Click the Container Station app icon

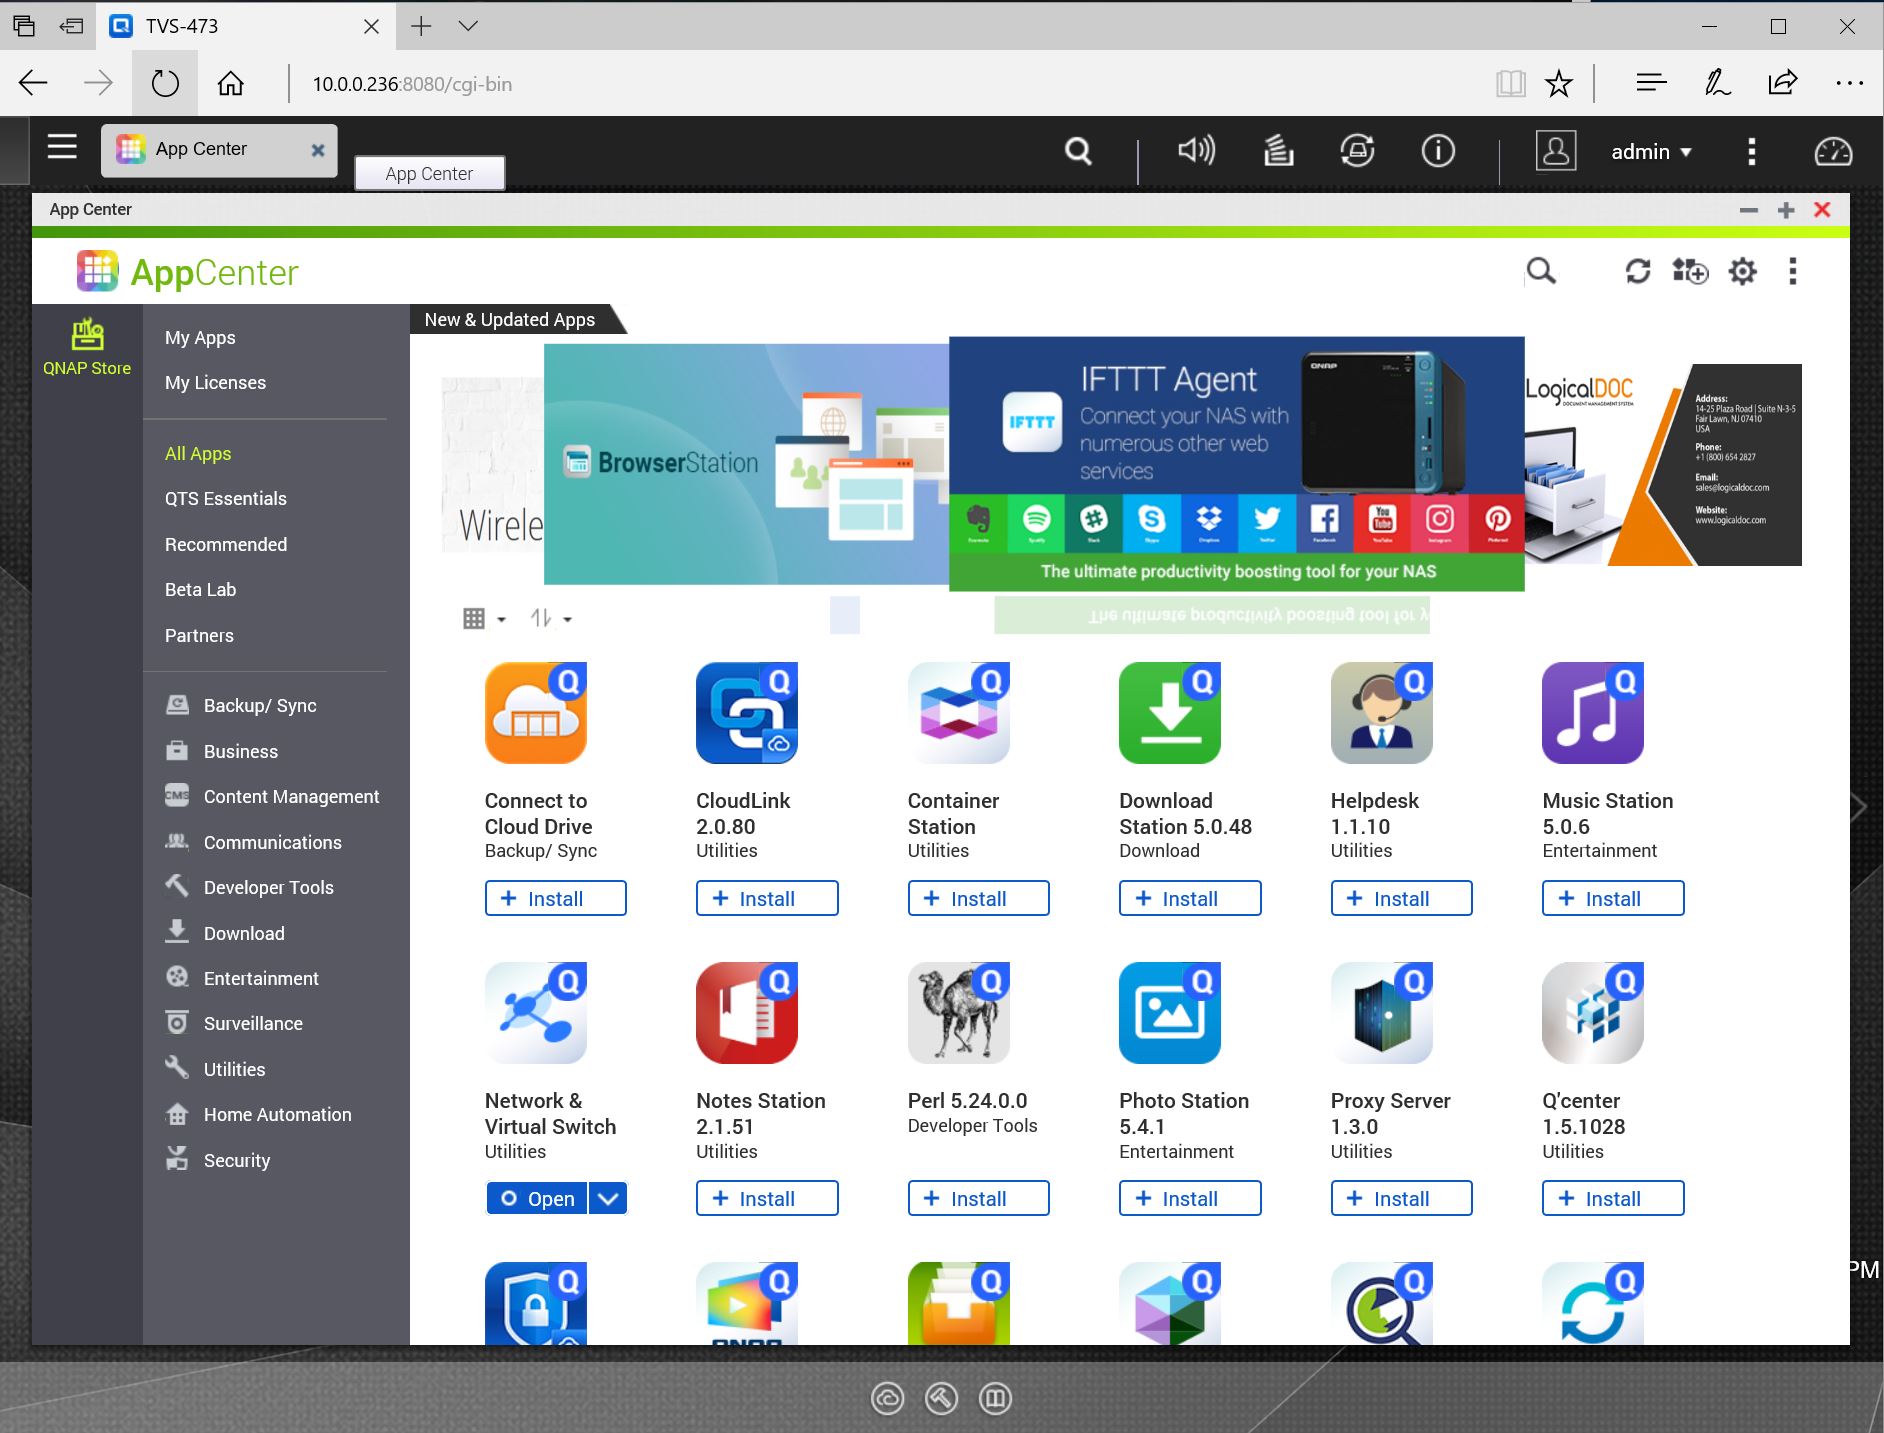point(959,713)
